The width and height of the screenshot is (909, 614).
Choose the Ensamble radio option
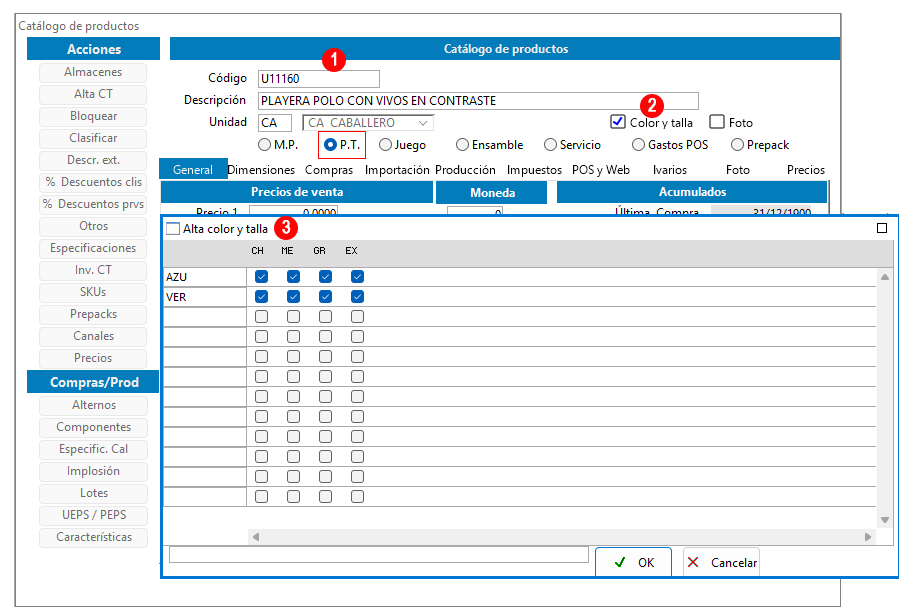click(462, 145)
